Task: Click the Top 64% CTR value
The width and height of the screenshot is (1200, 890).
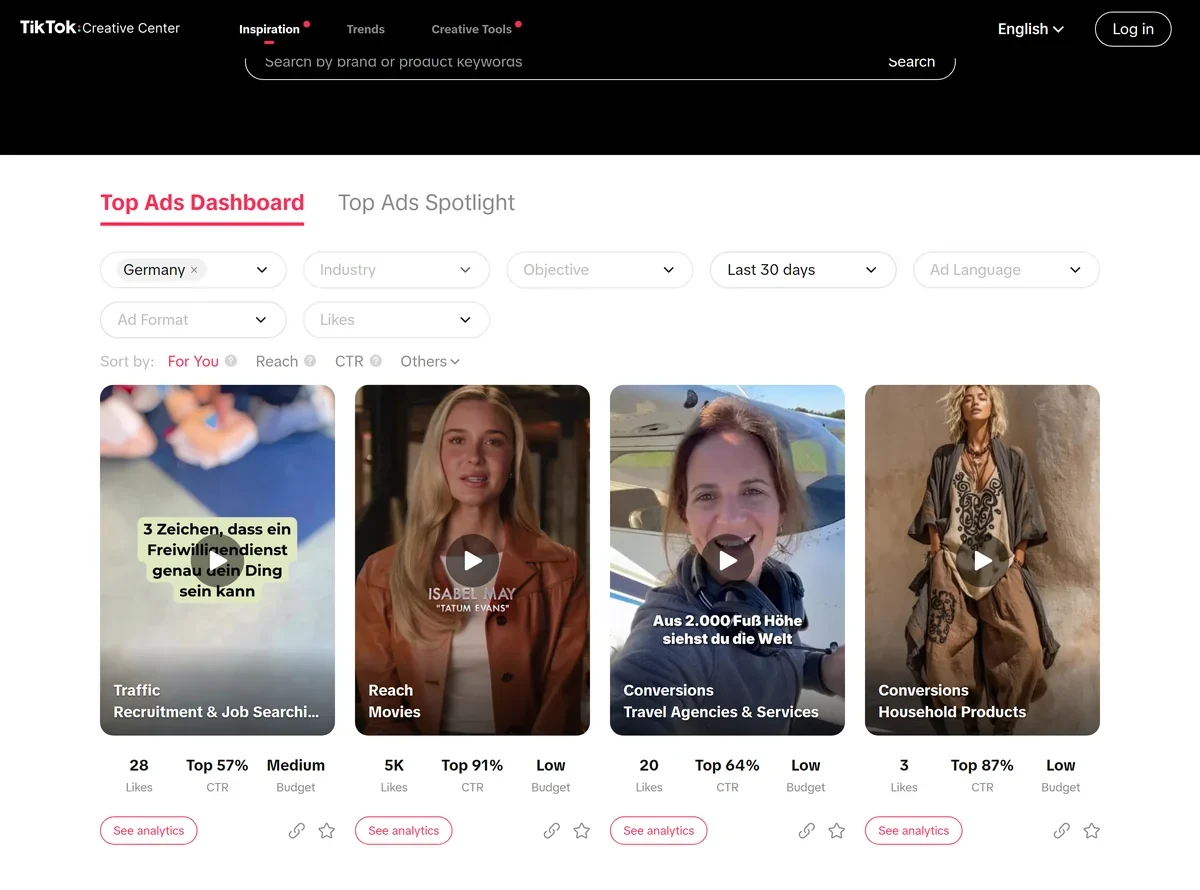Action: point(727,765)
